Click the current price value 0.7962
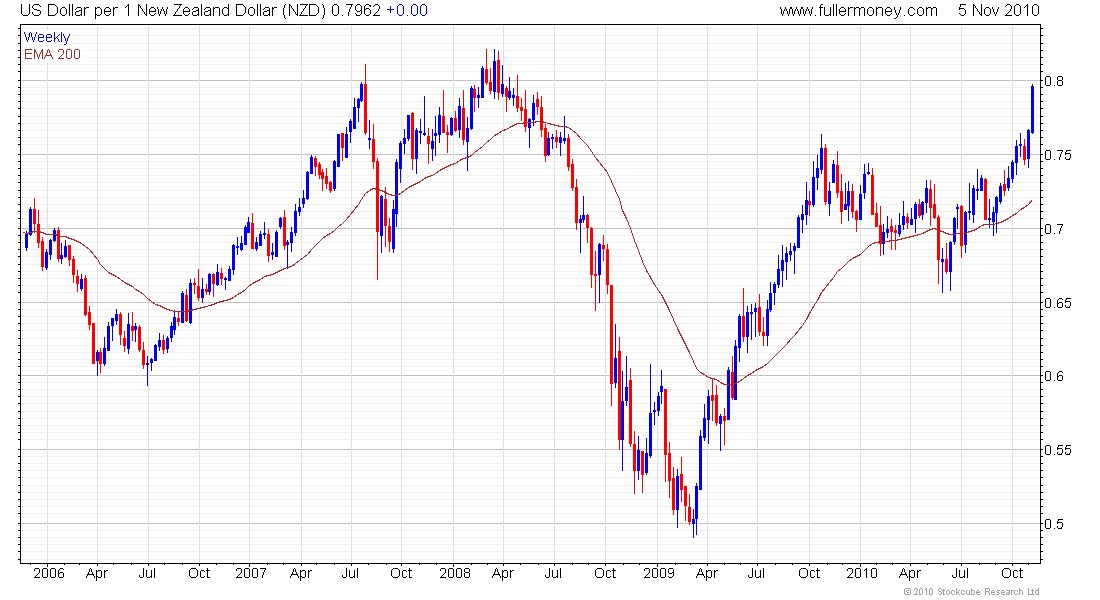Screen dimensions: 1100x600 pyautogui.click(x=356, y=11)
